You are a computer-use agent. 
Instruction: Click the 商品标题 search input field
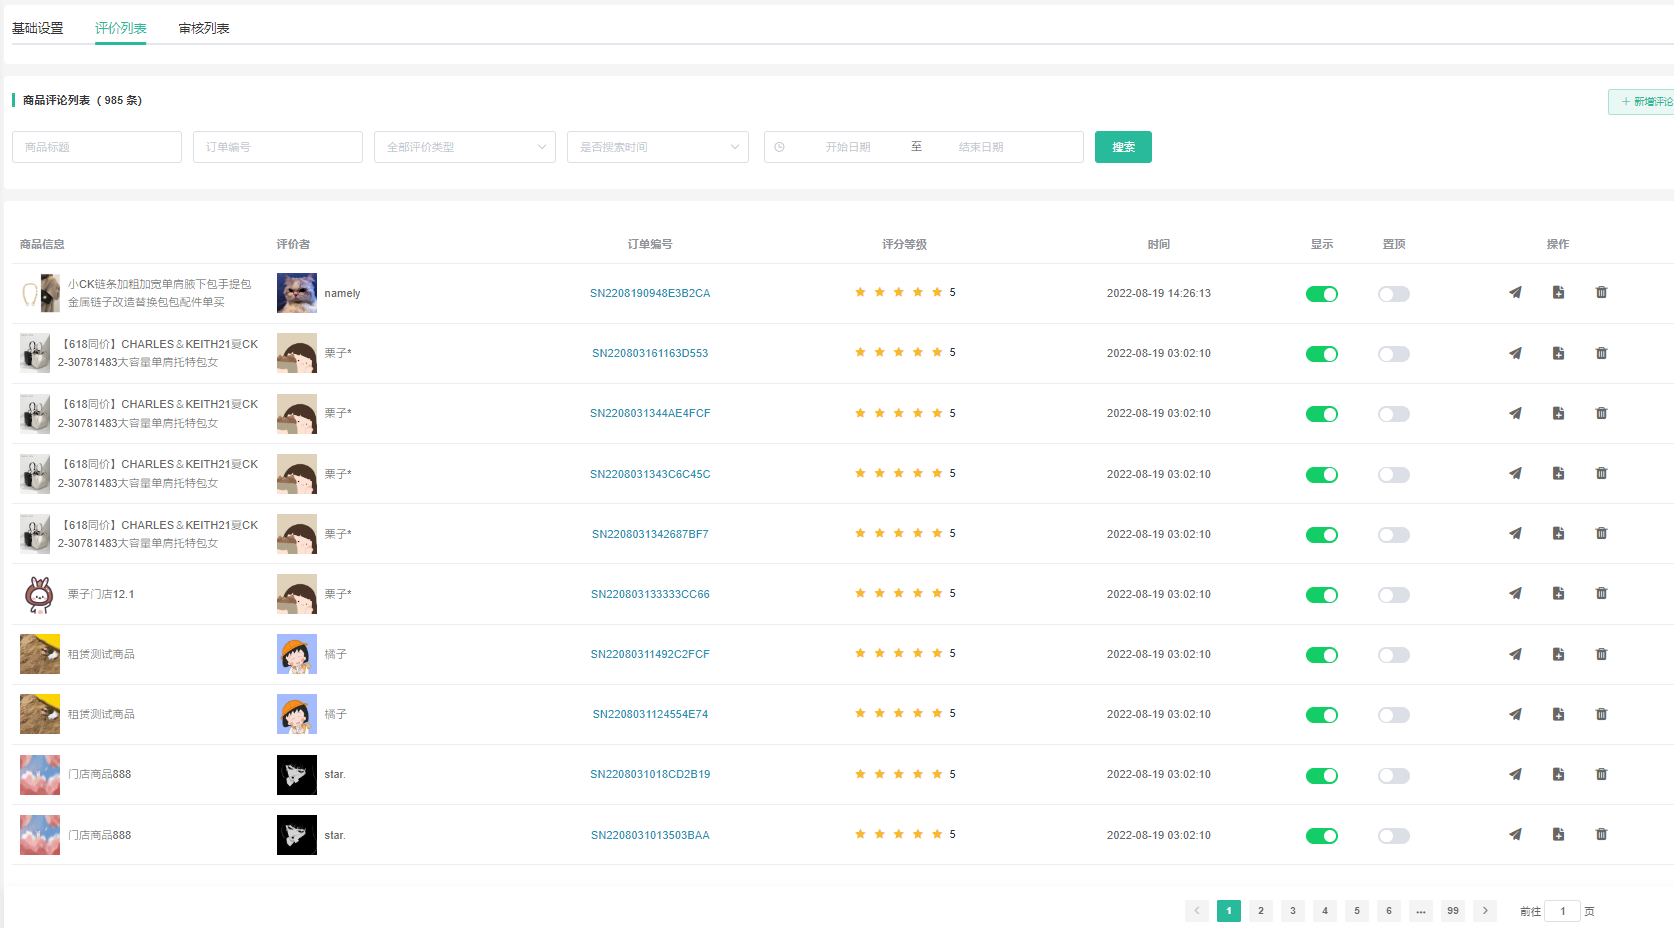97,147
